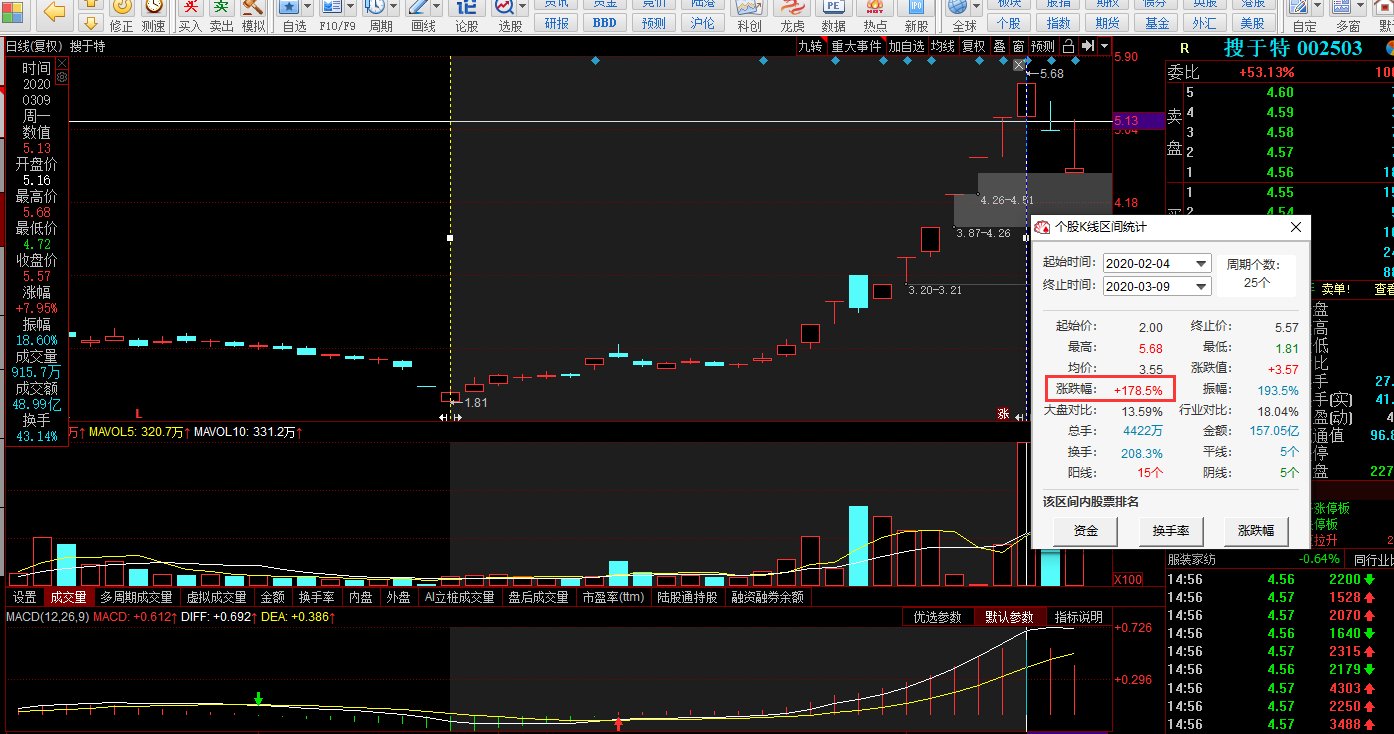Switch to the 市盈率(ttm) tab
The height and width of the screenshot is (734, 1394).
coord(612,597)
